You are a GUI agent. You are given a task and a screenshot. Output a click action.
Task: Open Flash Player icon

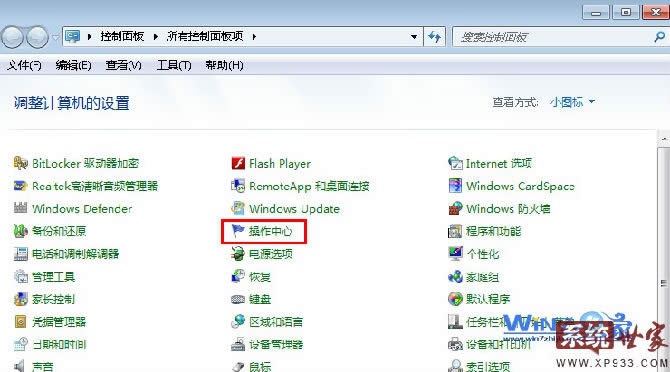click(x=238, y=163)
